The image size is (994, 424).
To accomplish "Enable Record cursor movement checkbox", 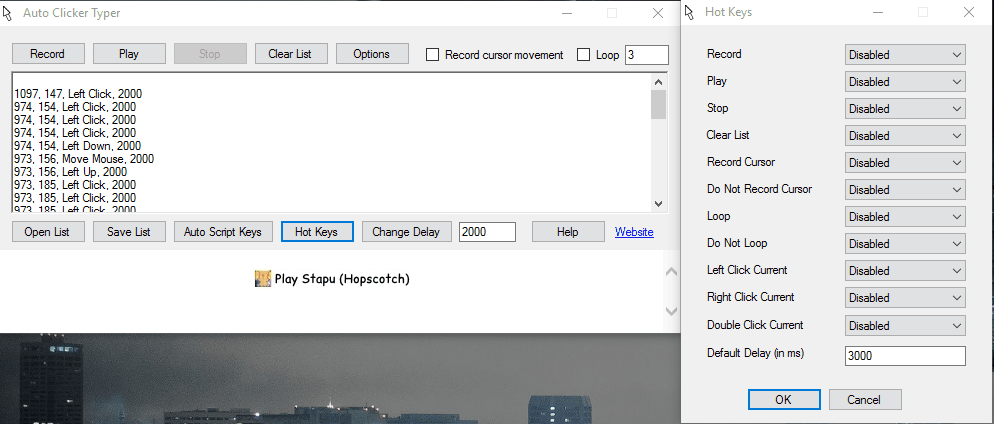I will 432,55.
